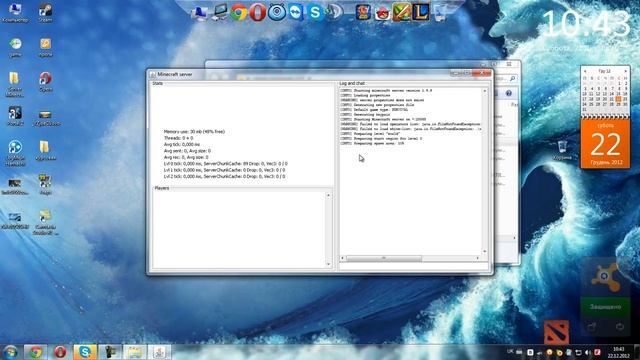Viewport: 640px width, 360px height.
Task: Select highlighted day 22 in the mini calendar
Action: pyautogui.click(x=618, y=99)
